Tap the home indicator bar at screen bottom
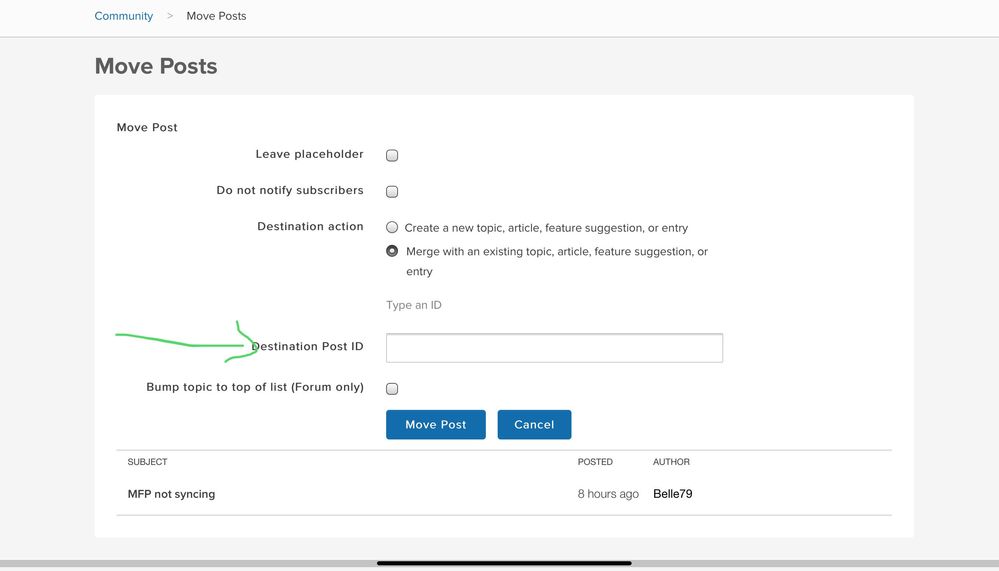 (x=504, y=563)
